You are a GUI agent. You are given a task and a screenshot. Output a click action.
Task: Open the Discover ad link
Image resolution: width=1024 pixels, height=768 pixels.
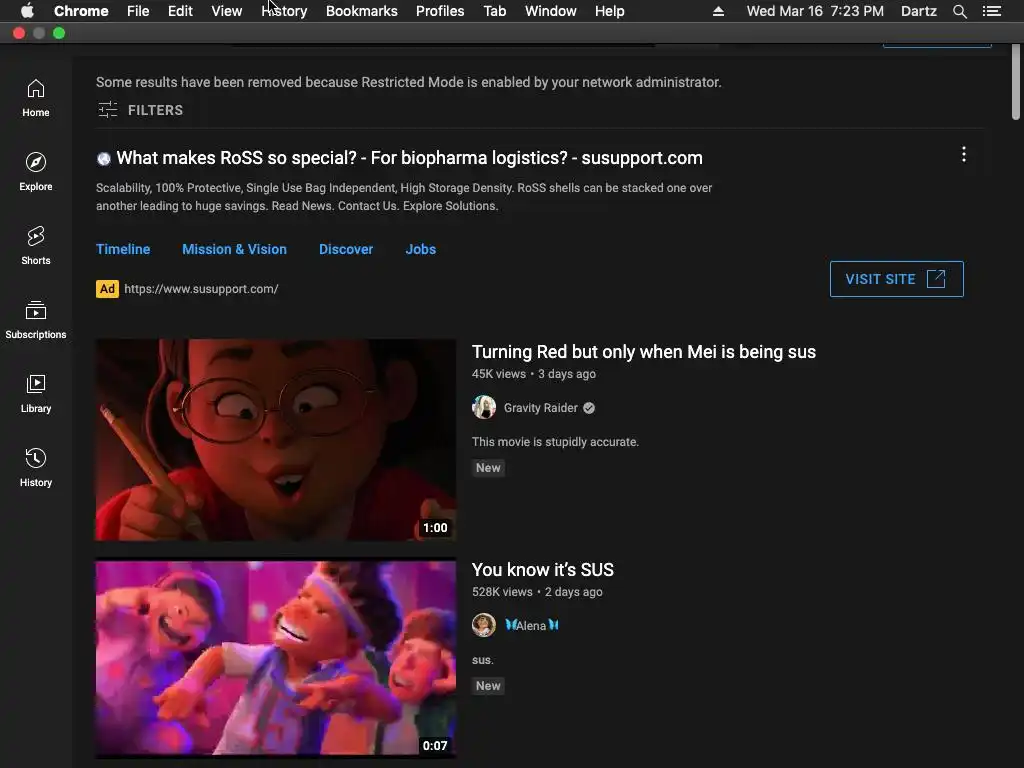345,249
